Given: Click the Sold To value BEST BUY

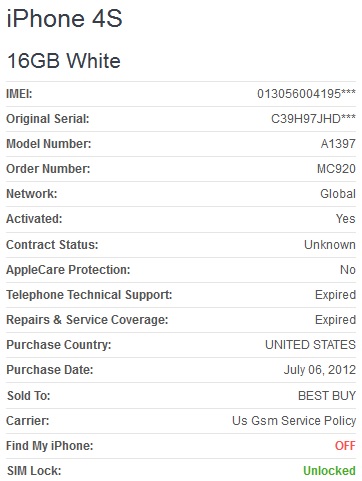Looking at the screenshot, I should (x=326, y=396).
